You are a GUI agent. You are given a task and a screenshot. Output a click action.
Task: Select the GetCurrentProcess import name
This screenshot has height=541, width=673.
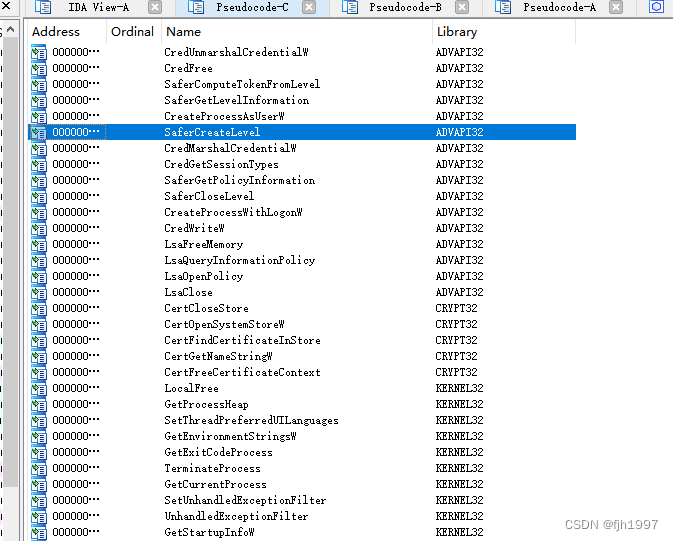(215, 484)
